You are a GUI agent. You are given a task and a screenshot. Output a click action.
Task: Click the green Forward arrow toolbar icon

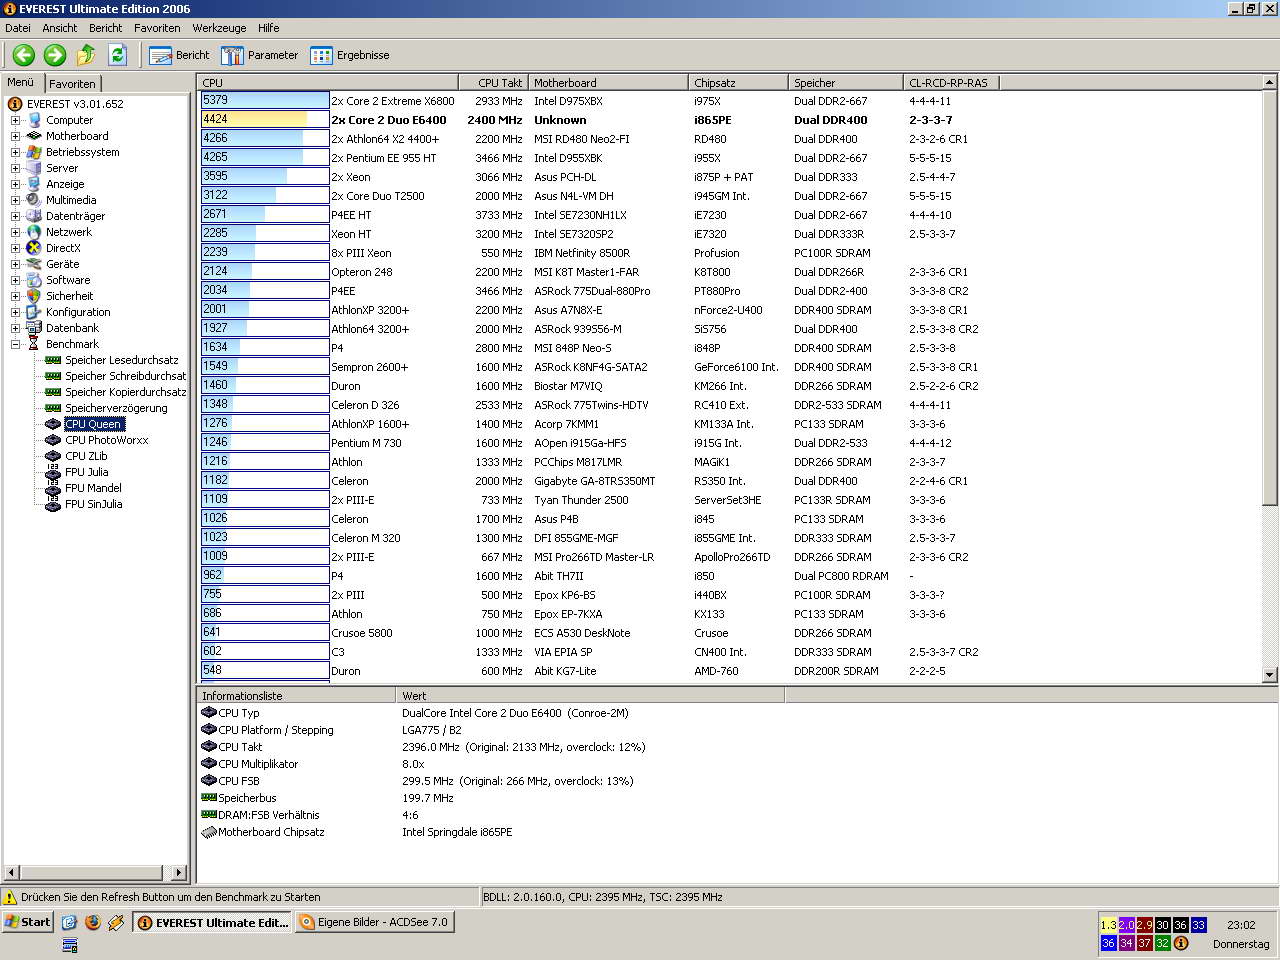point(55,55)
